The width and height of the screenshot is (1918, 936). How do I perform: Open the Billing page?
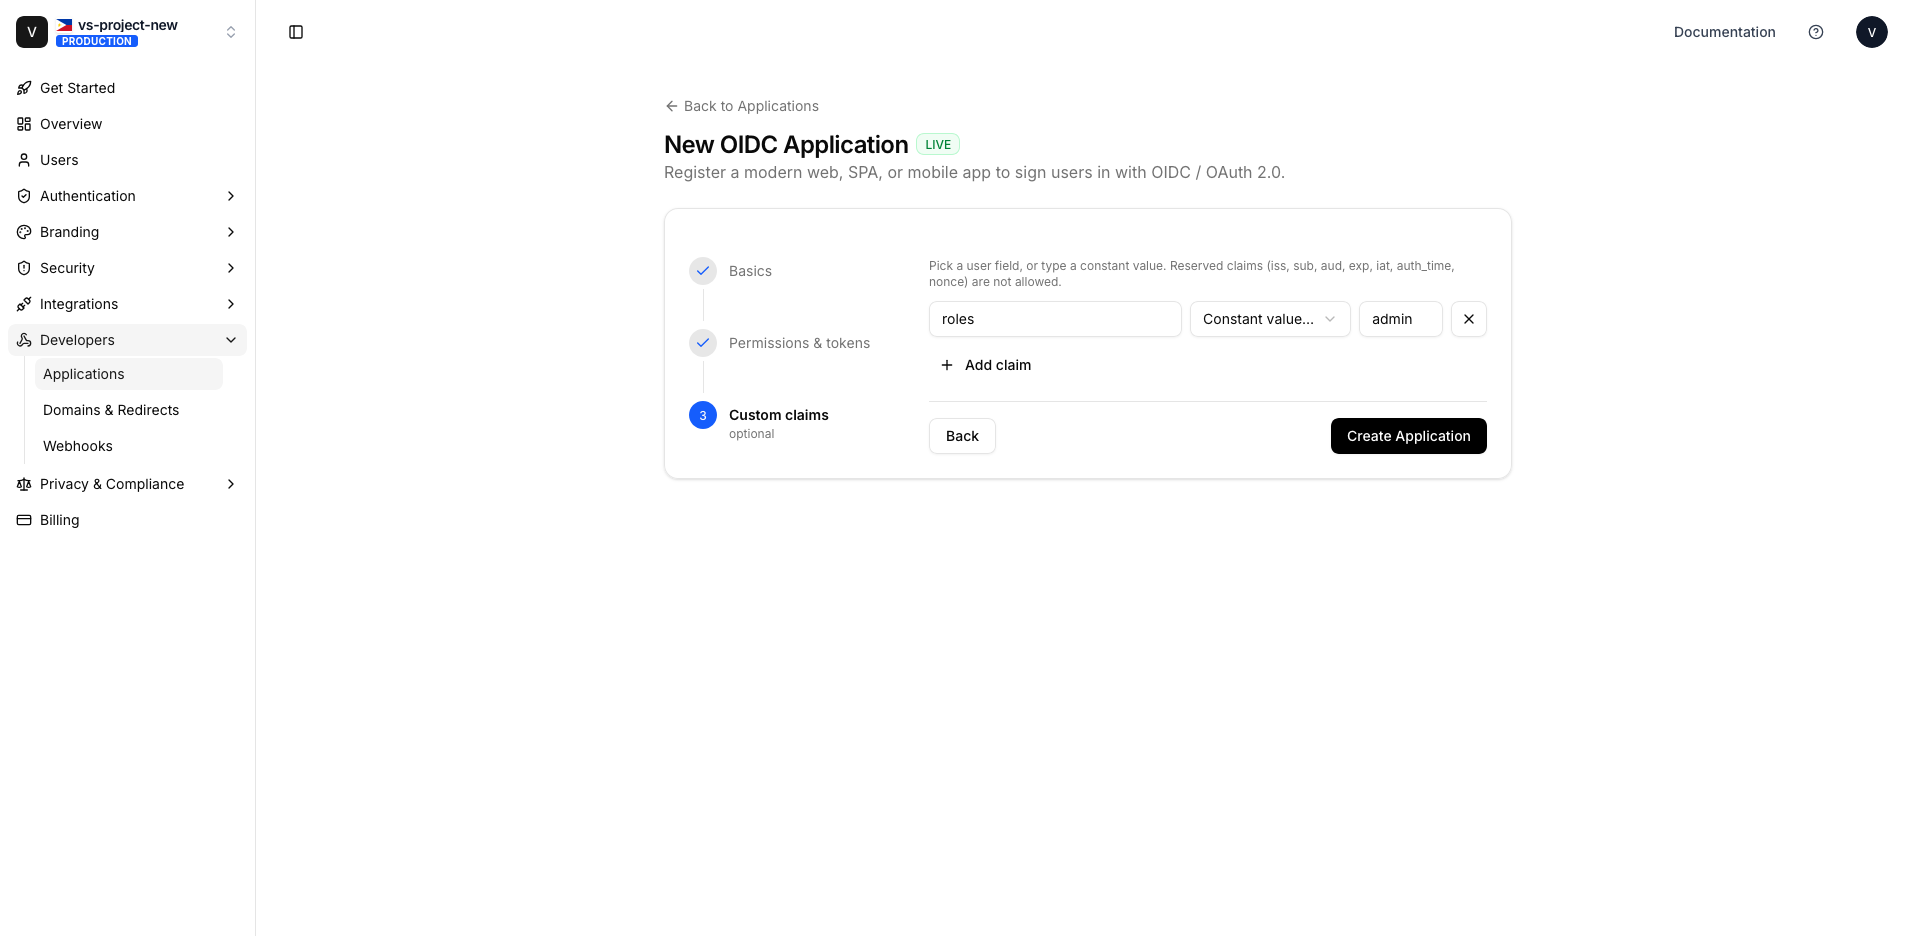pos(127,520)
